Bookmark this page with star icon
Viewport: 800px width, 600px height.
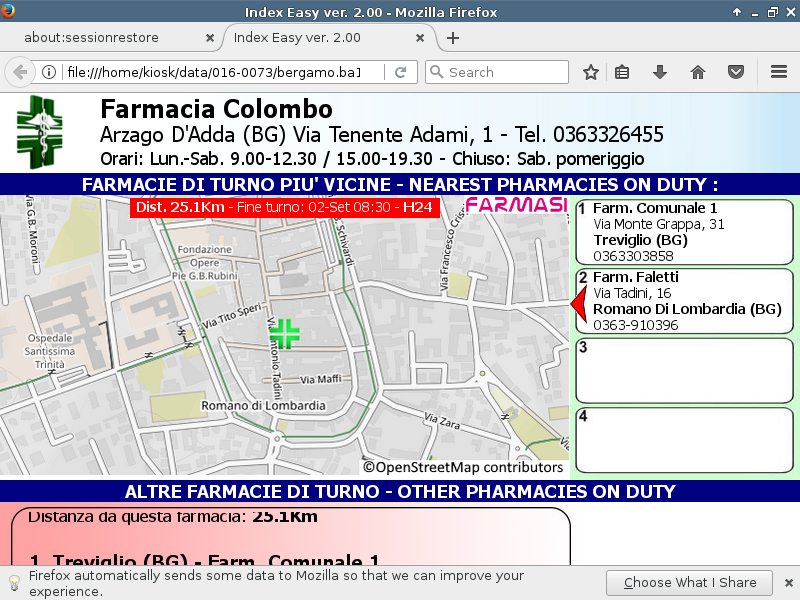tap(591, 72)
